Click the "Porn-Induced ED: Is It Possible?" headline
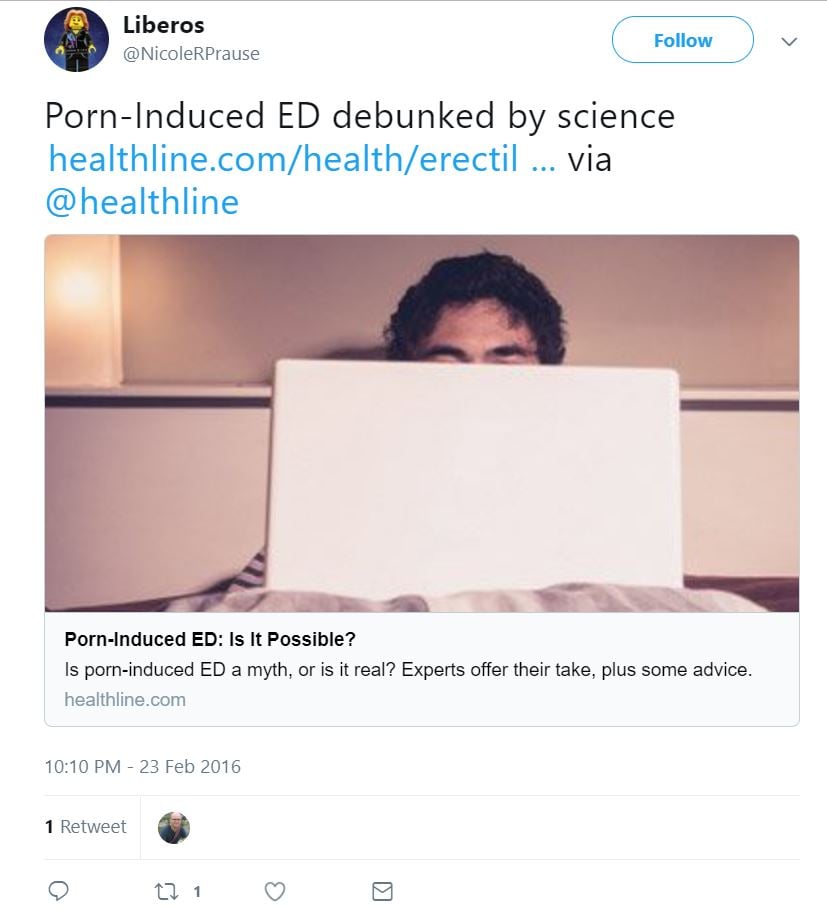827x915 pixels. [x=210, y=639]
